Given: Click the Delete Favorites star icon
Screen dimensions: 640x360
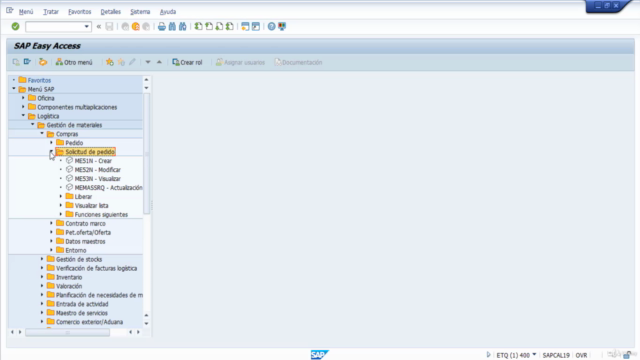Looking at the screenshot, I should tap(121, 62).
